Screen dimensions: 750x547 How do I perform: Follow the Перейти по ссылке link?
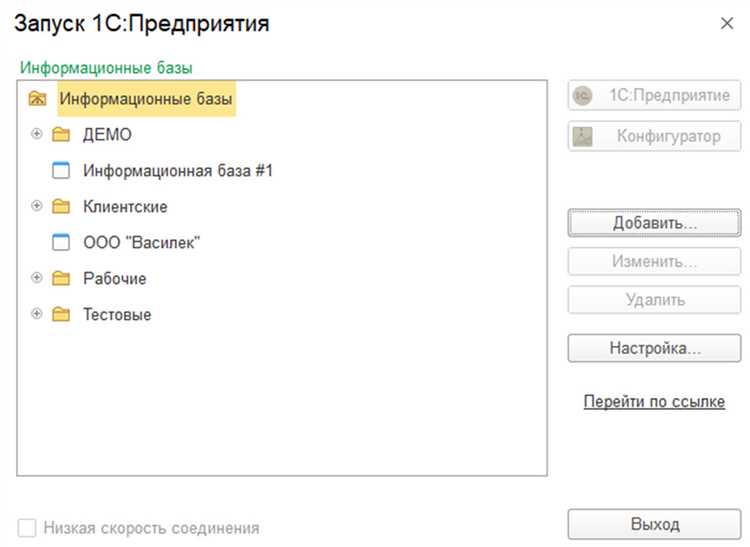[x=654, y=402]
